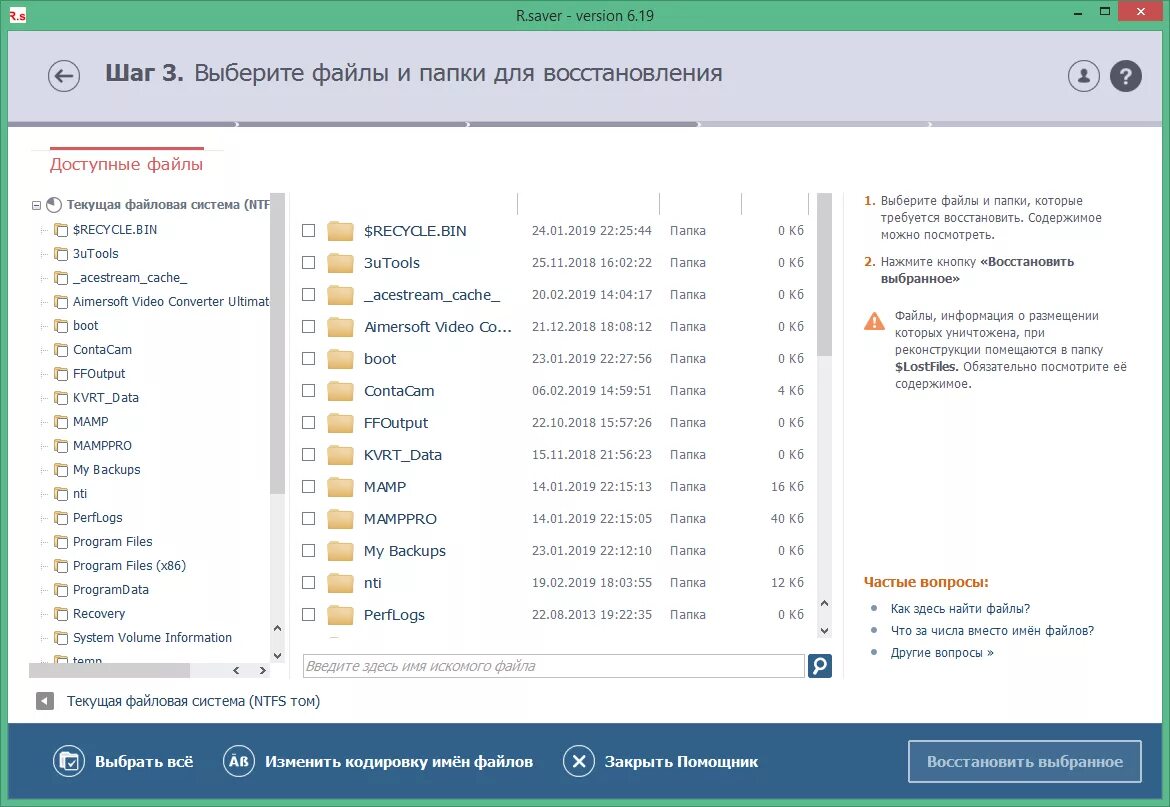
Task: Click the PerfLogs folder icon in list
Action: 340,615
